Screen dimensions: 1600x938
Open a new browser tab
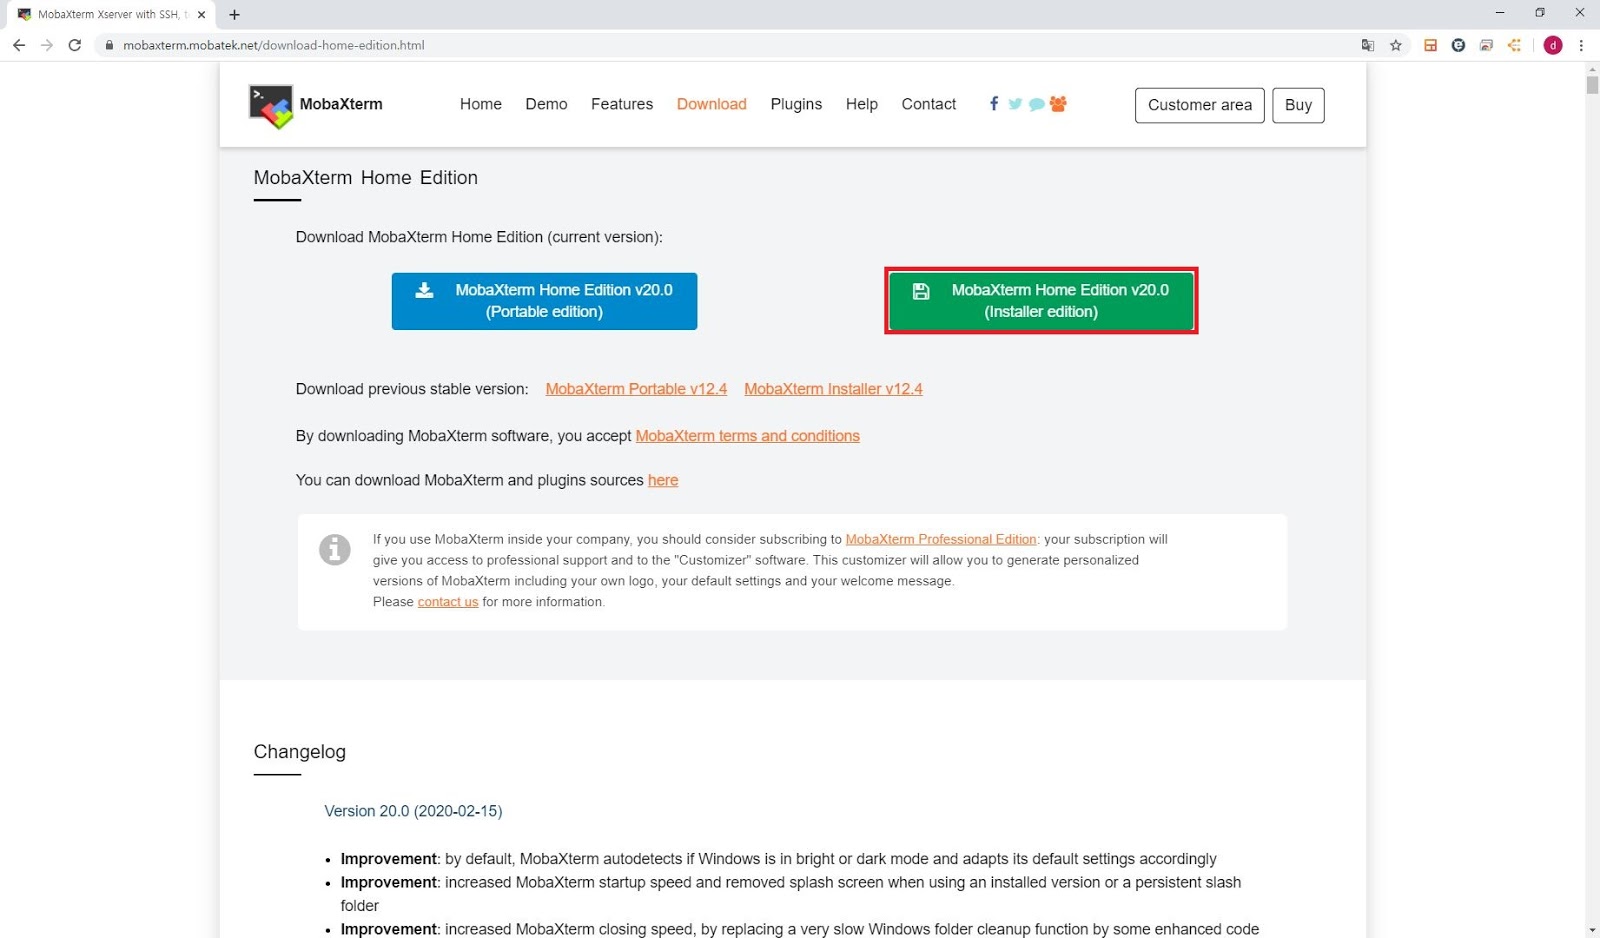click(234, 15)
